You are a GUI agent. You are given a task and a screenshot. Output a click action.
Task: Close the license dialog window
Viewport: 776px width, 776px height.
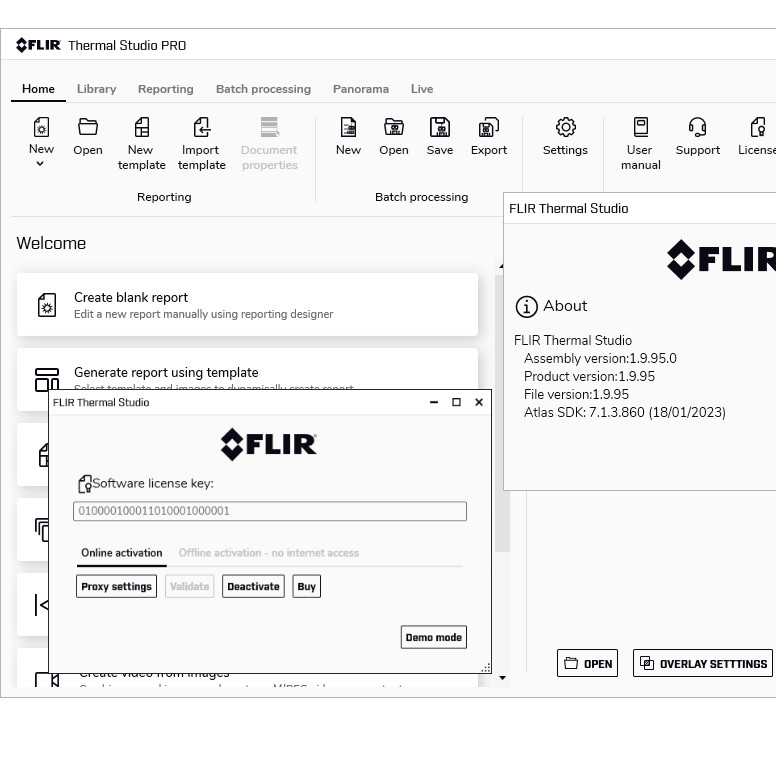click(479, 402)
